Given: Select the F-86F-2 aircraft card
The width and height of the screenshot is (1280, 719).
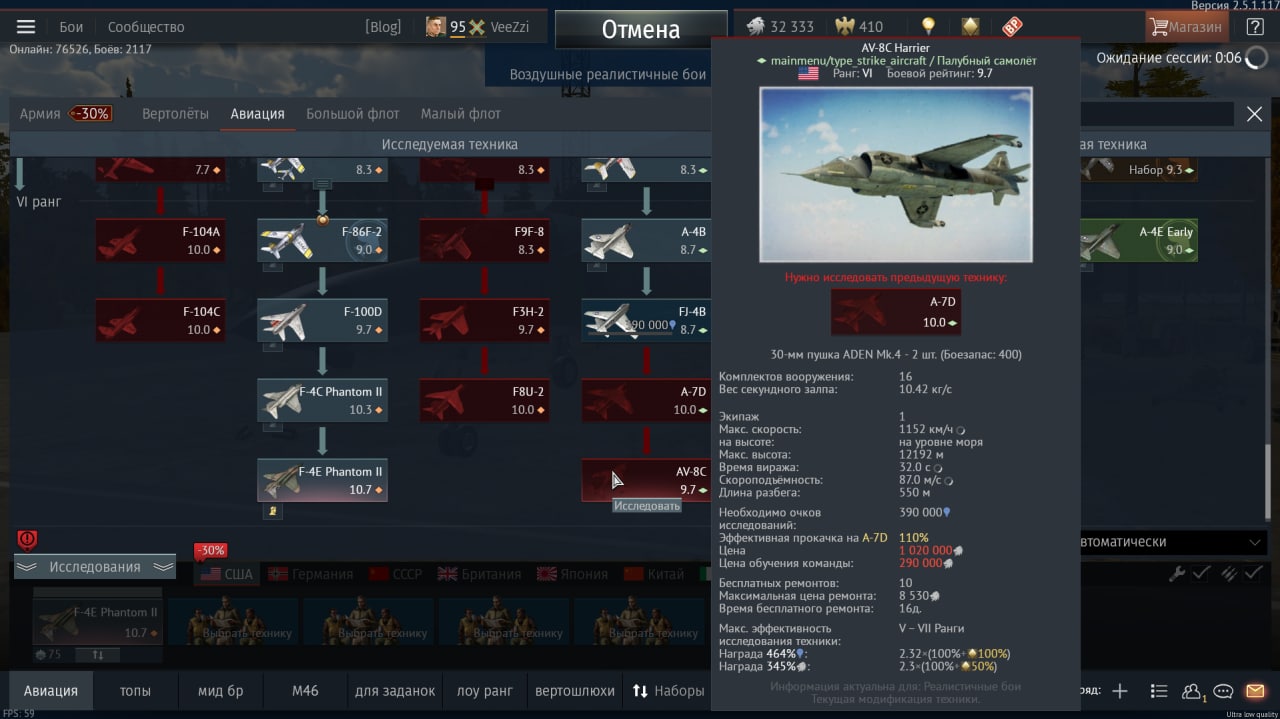Looking at the screenshot, I should click(x=322, y=241).
